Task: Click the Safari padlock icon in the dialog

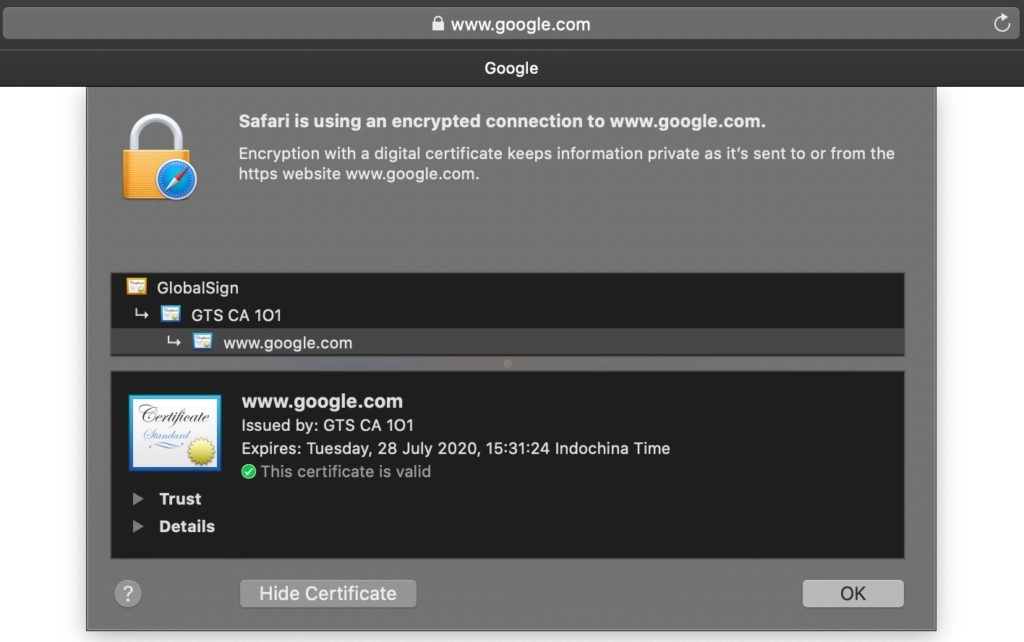Action: coord(159,157)
